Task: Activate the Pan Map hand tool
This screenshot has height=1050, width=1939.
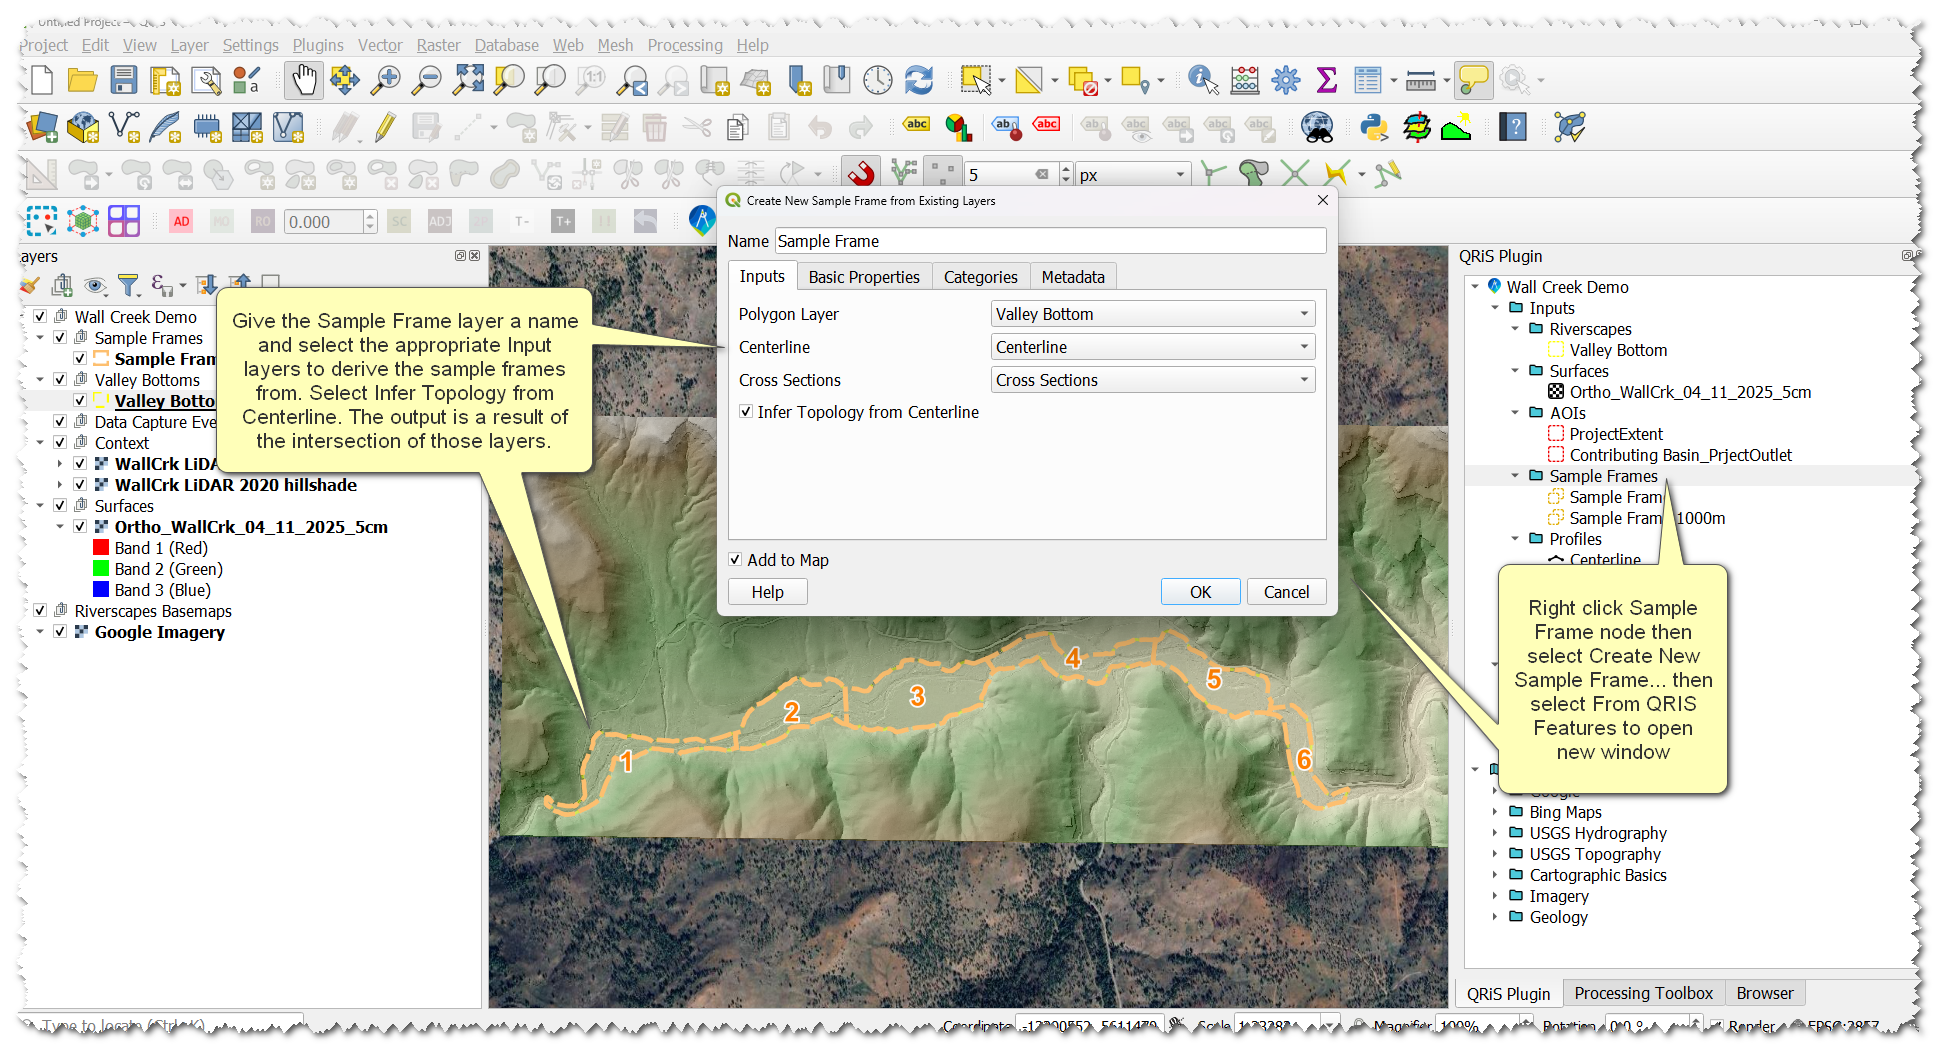Action: point(303,80)
